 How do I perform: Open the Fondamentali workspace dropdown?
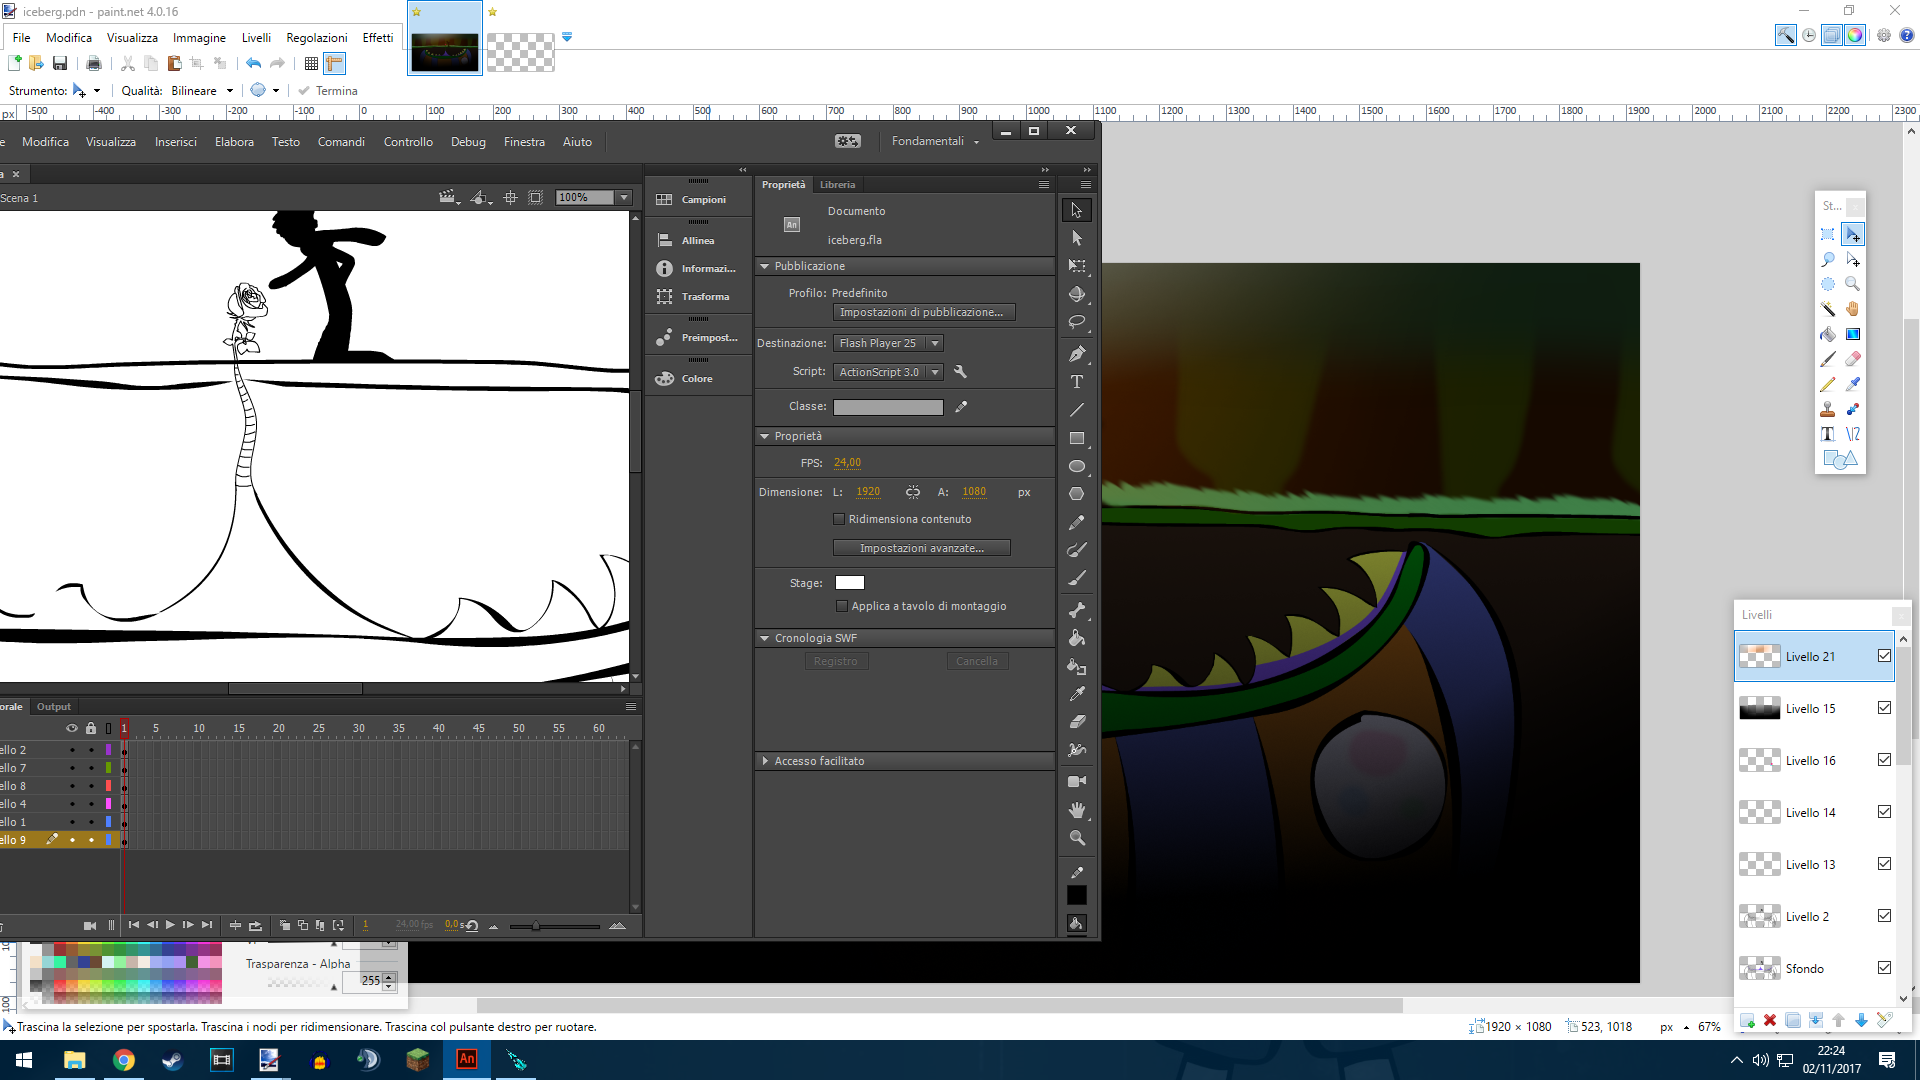coord(935,142)
